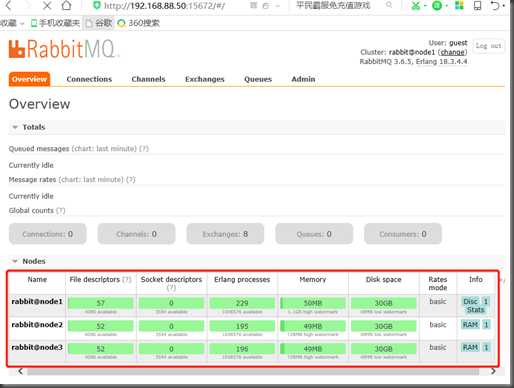514x388 pixels.
Task: Click the Rates mode basic for node1
Action: 438,302
